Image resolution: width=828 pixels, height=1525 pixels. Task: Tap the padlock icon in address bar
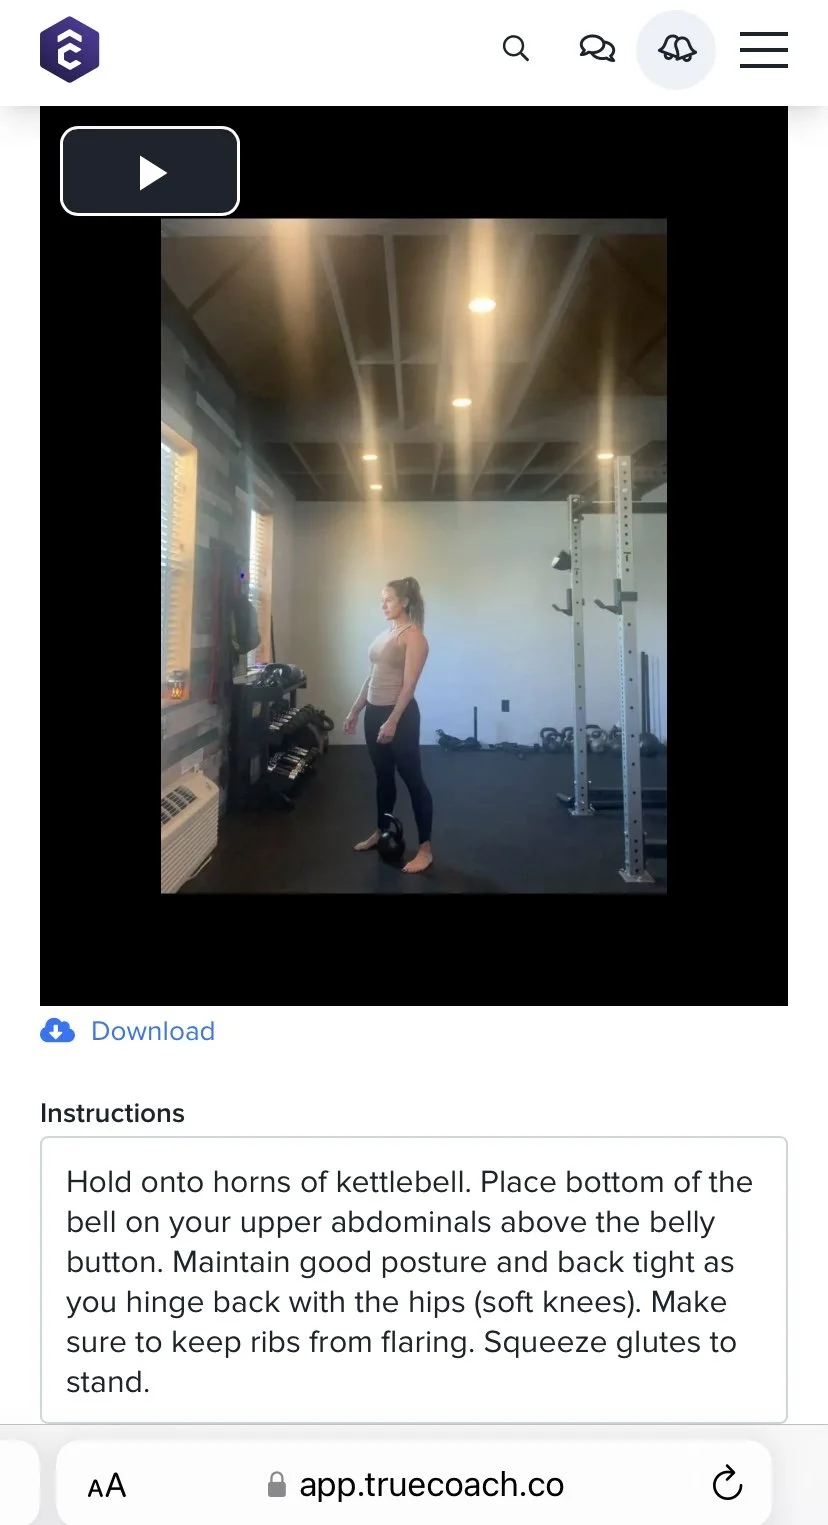pos(277,1484)
